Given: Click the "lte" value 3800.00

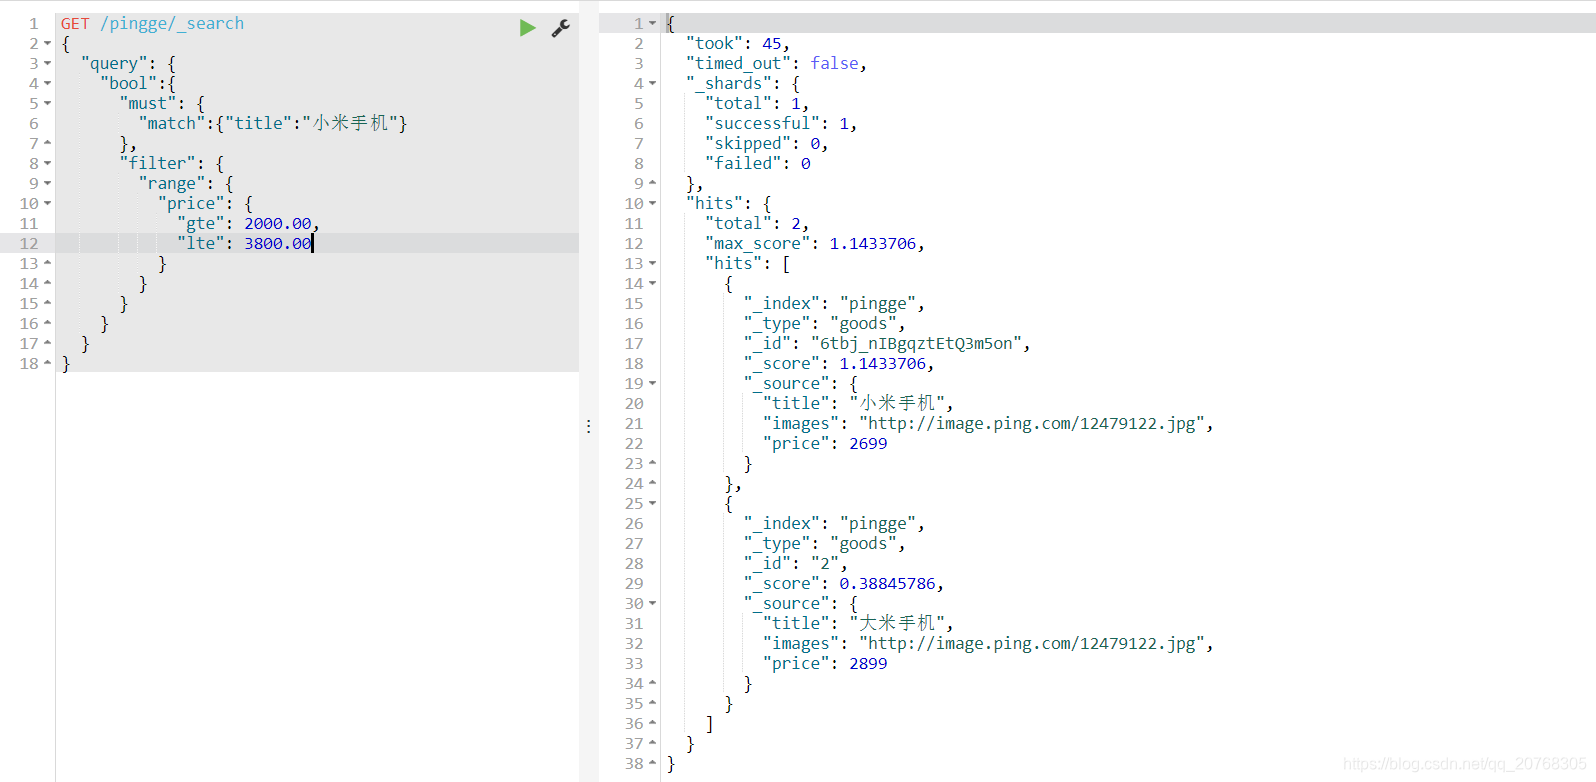Looking at the screenshot, I should click(278, 244).
